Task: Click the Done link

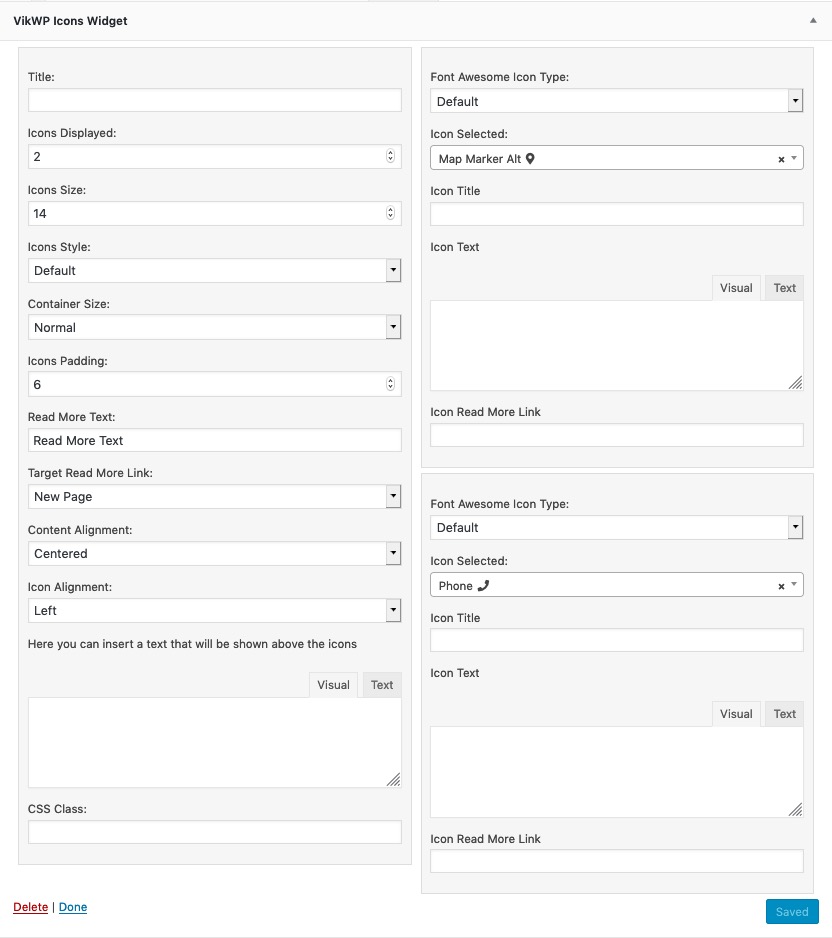Action: (x=73, y=907)
